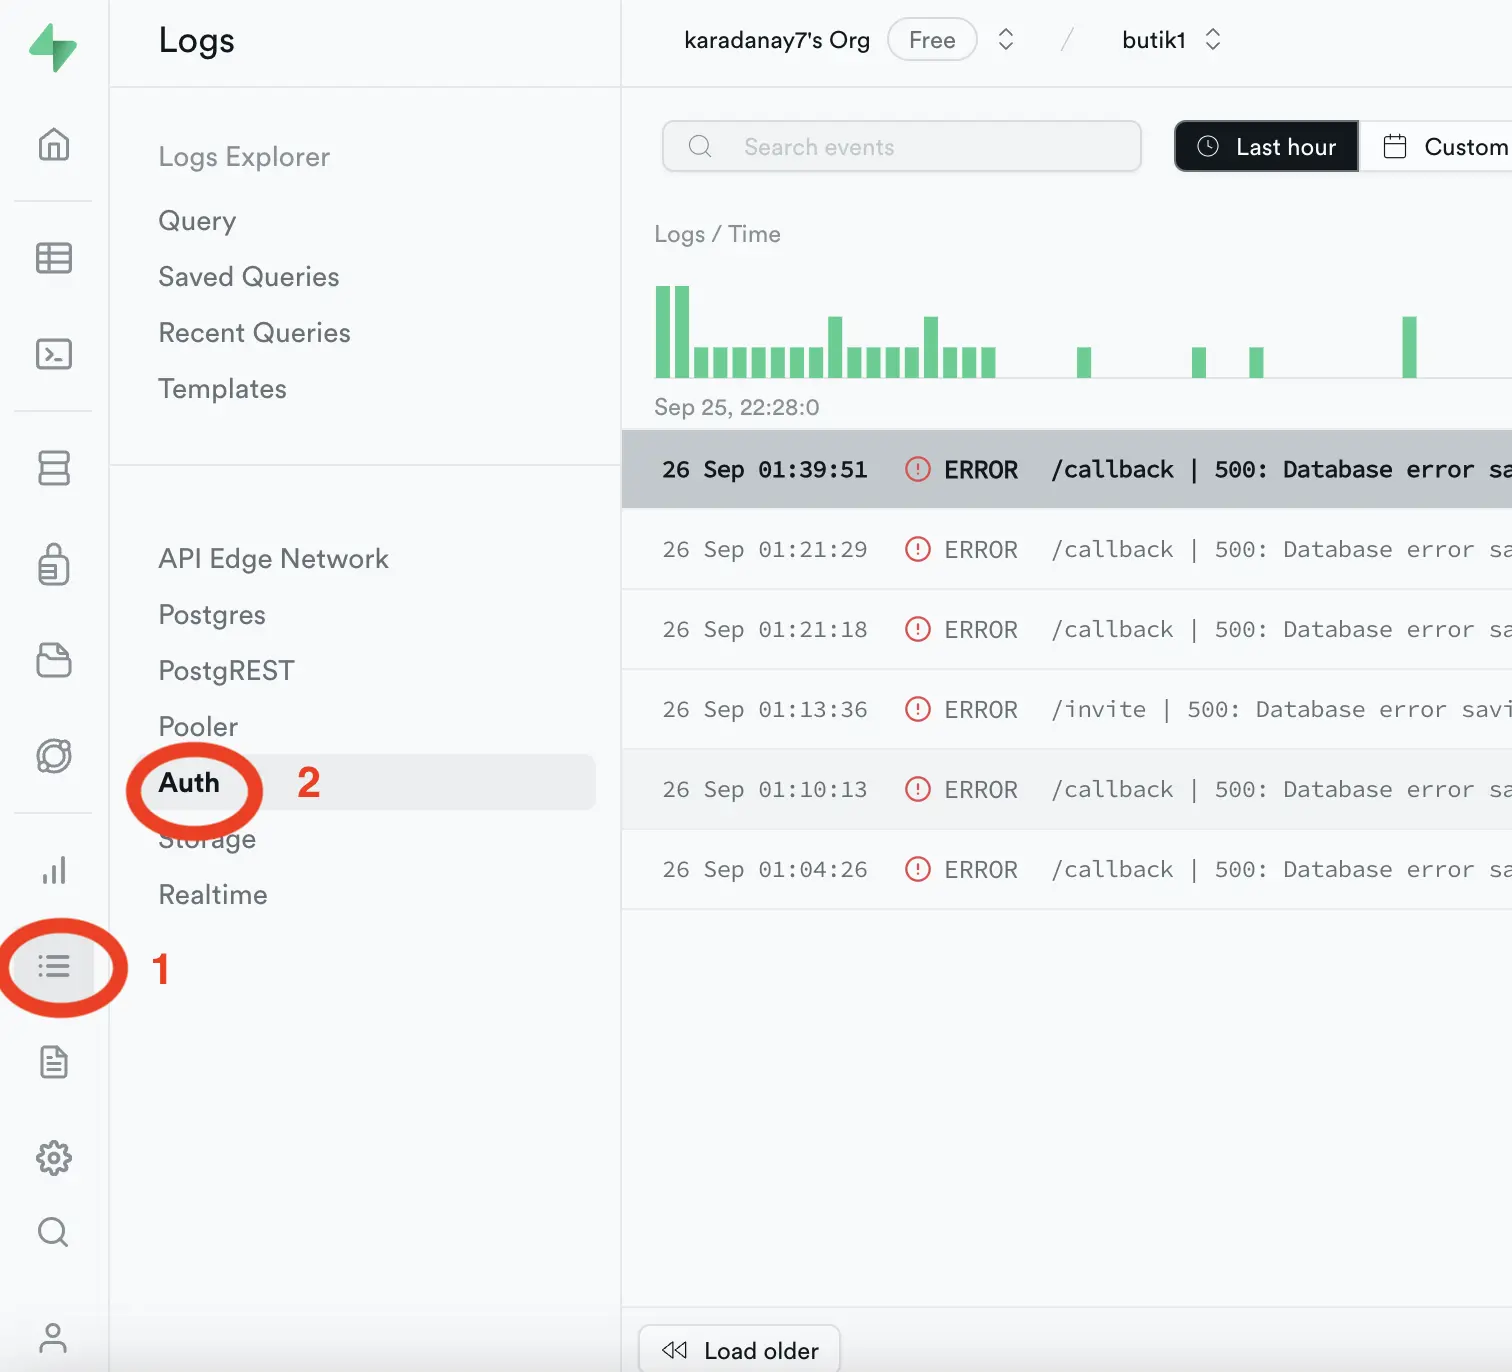Viewport: 1512px width, 1372px height.
Task: Open Authentication via the lock icon
Action: tap(54, 565)
